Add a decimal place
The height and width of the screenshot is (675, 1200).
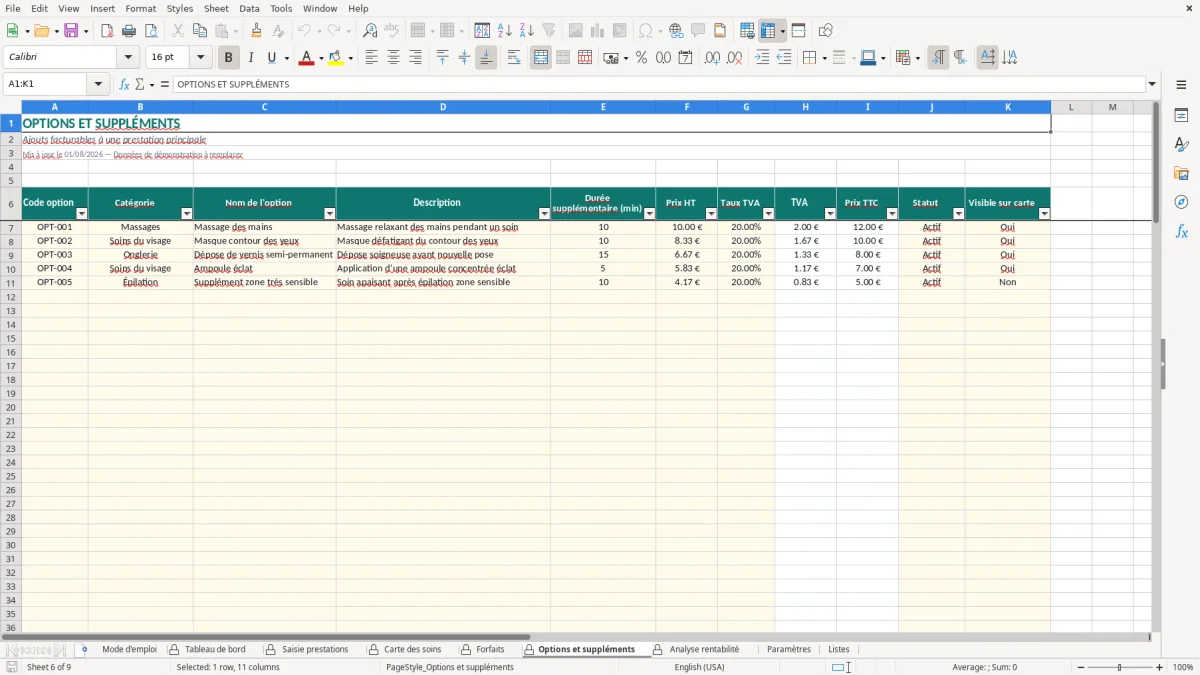click(x=712, y=58)
